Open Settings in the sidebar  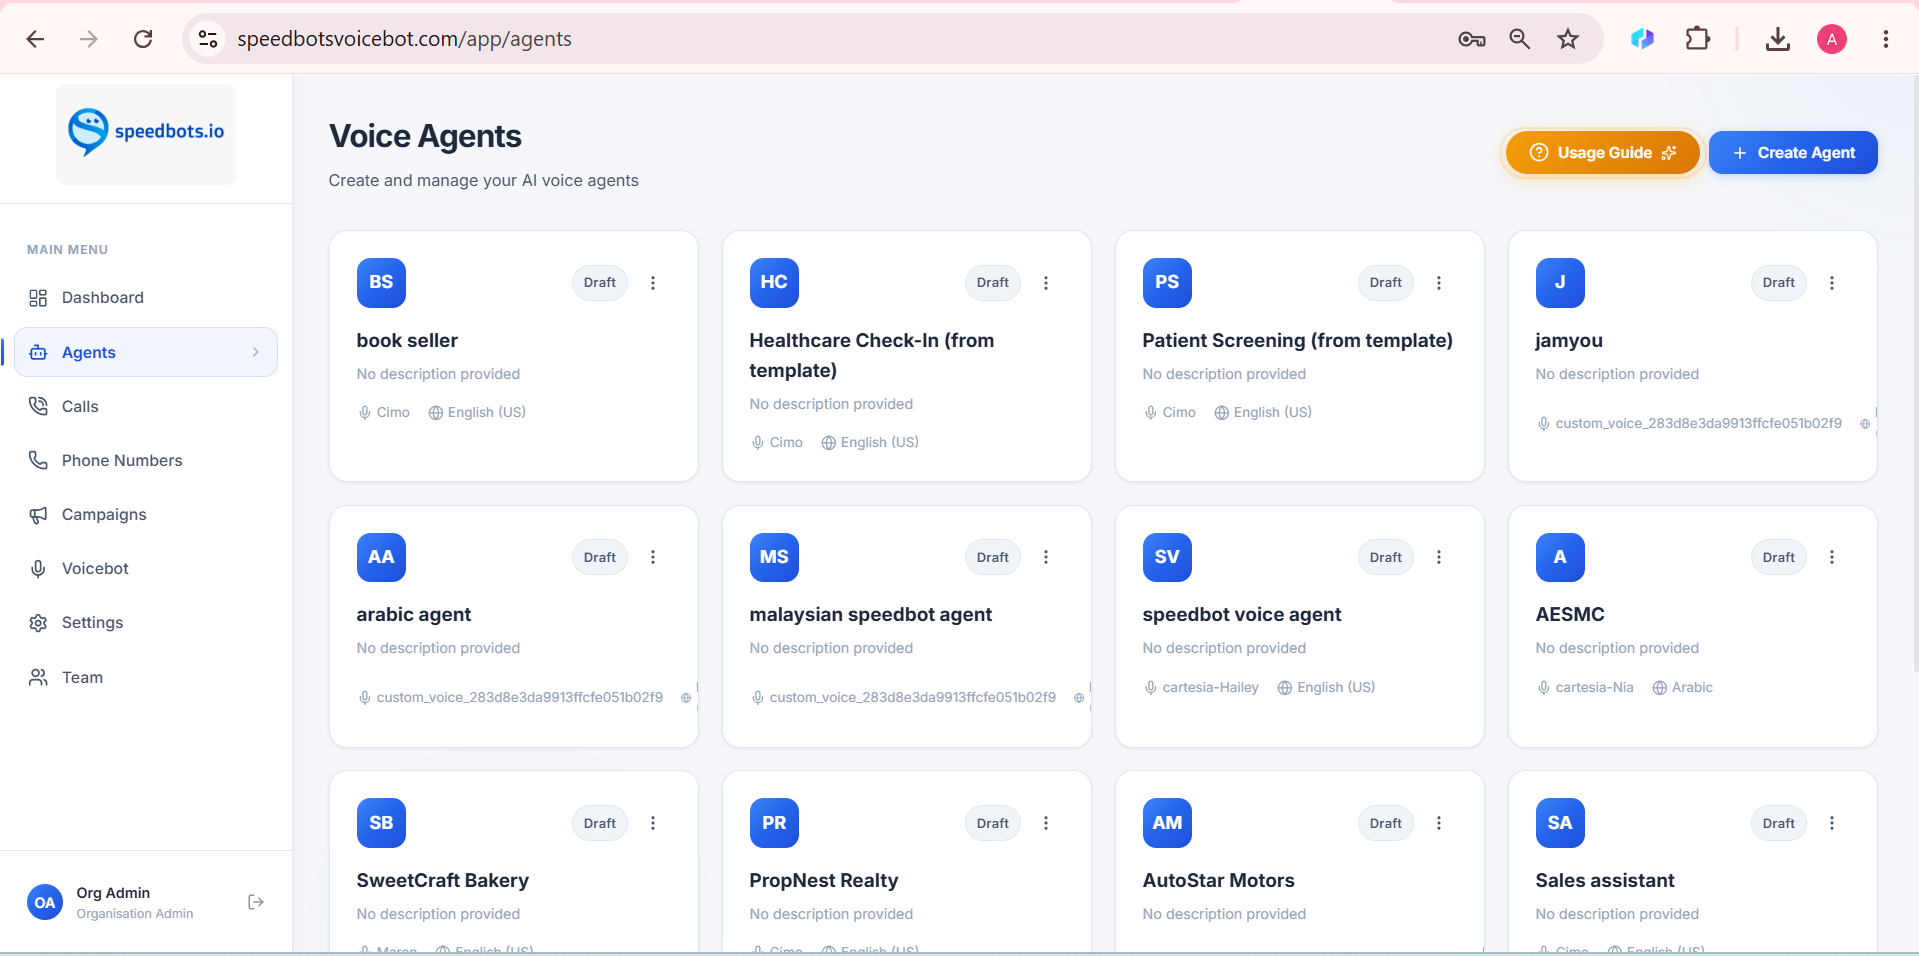(146, 622)
